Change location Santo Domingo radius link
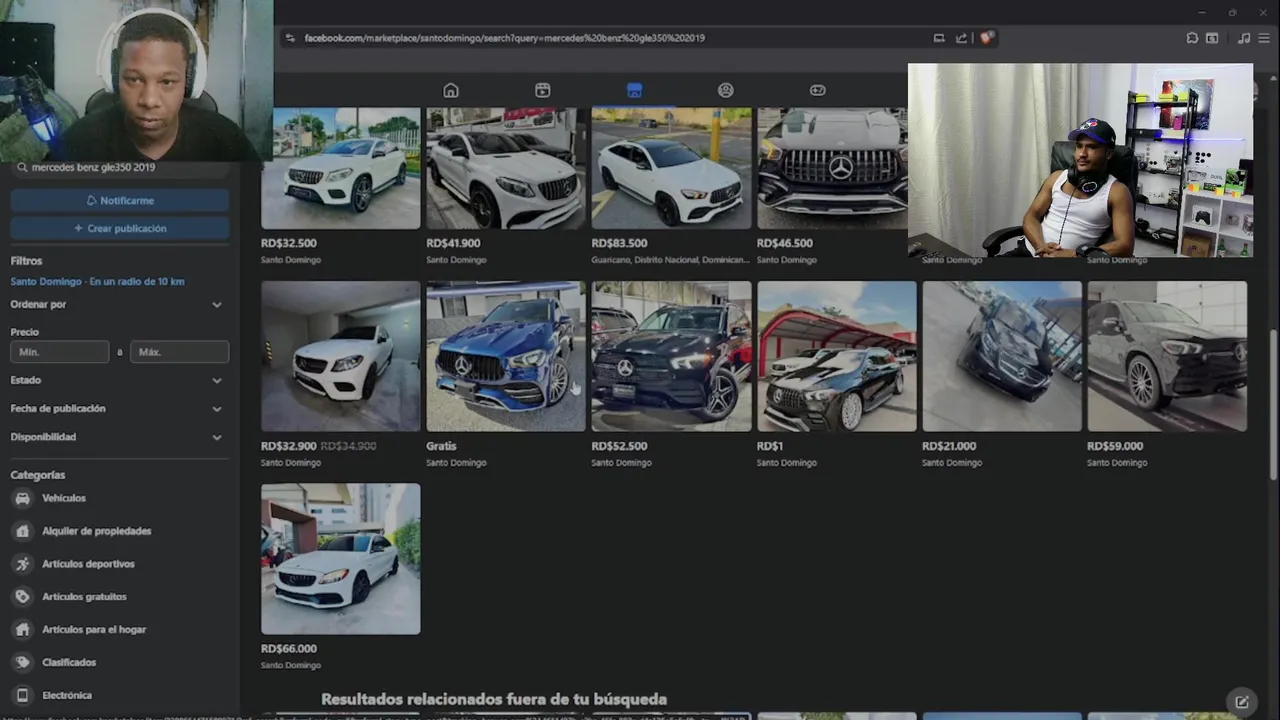 coord(97,282)
